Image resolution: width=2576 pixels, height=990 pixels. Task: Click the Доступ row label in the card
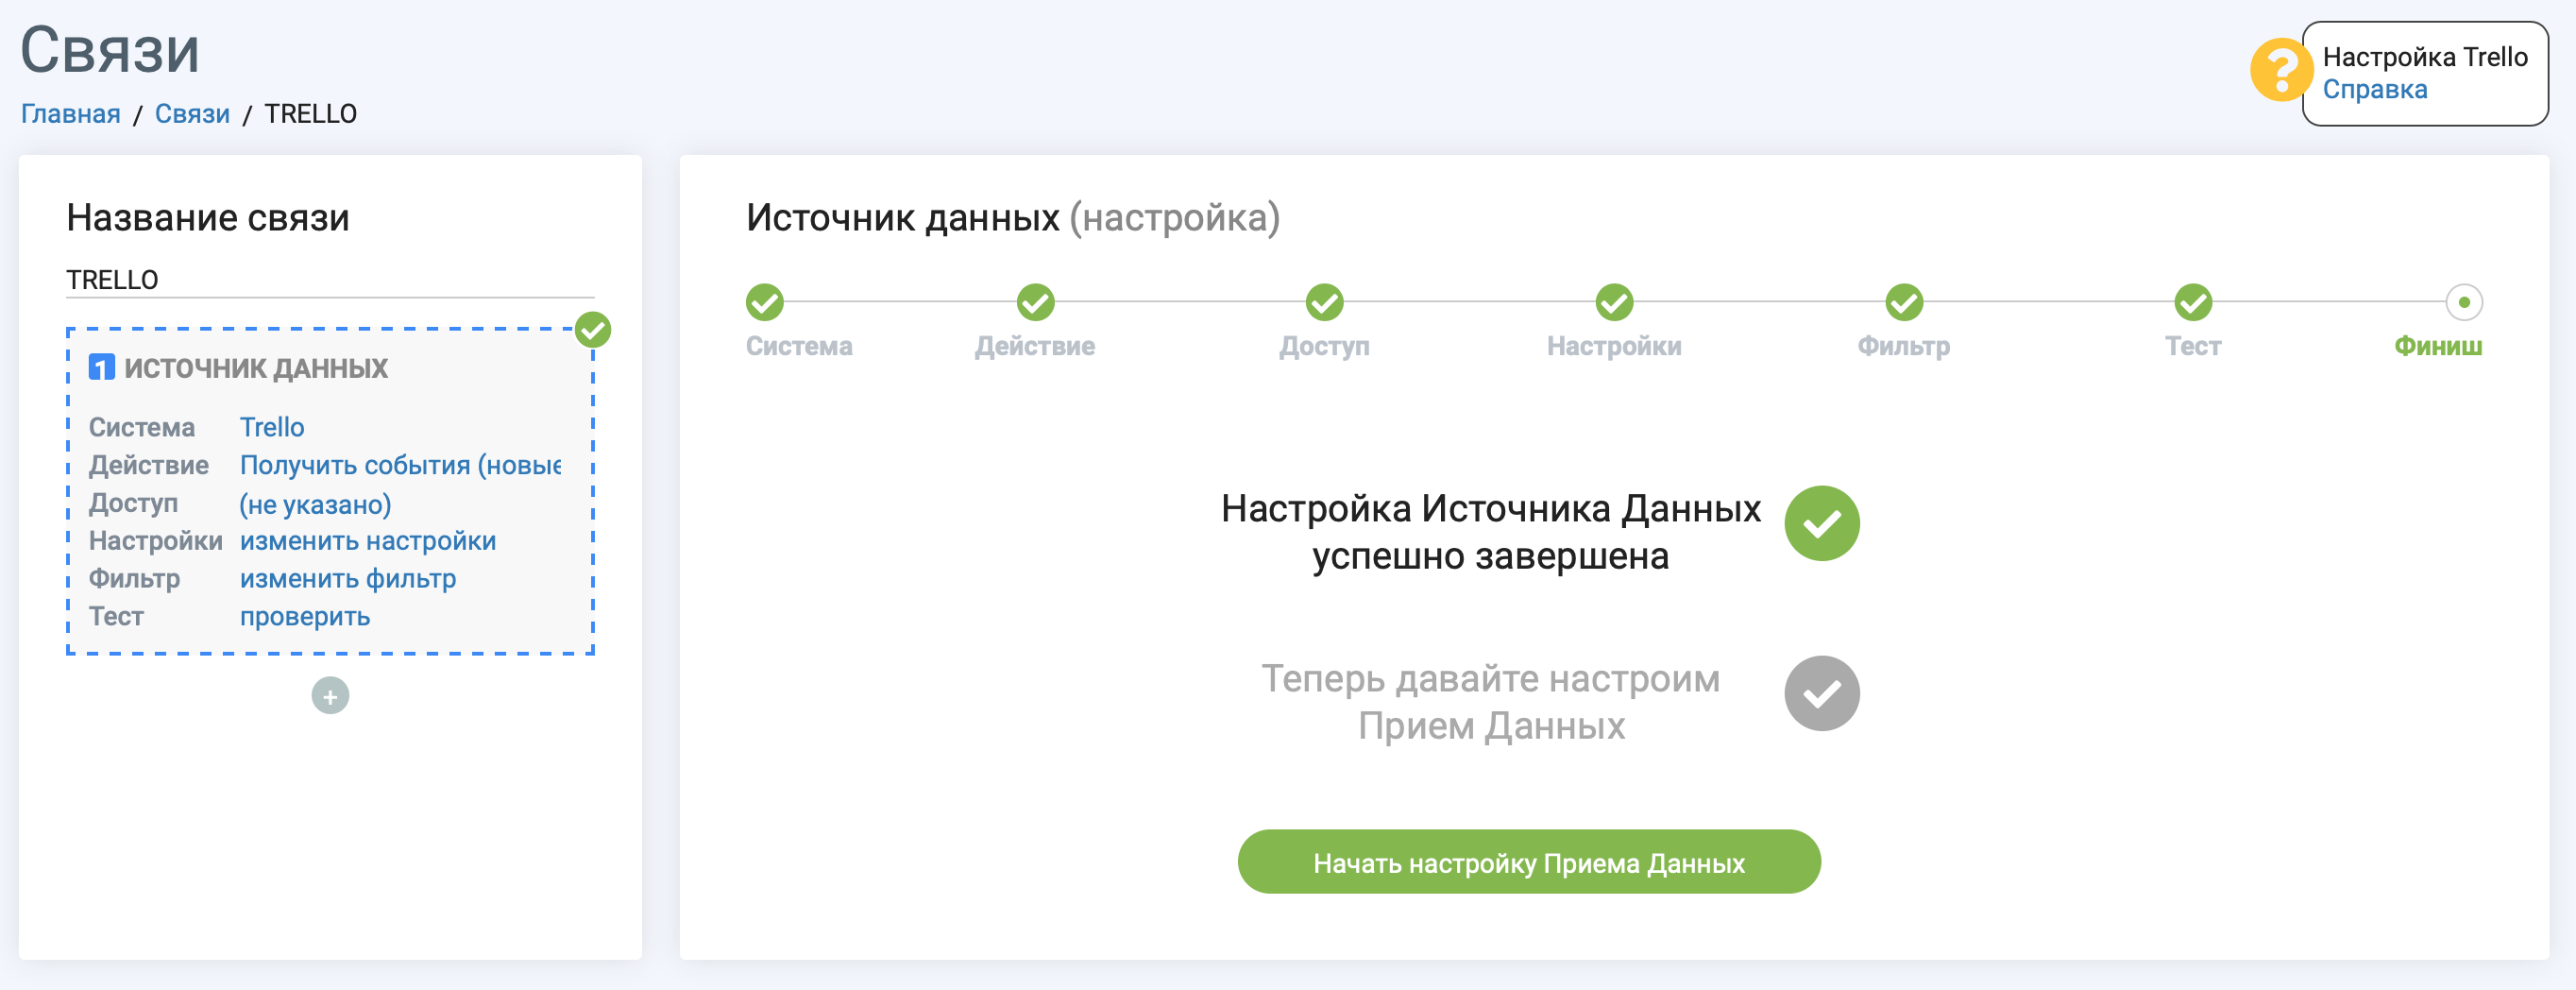click(133, 503)
